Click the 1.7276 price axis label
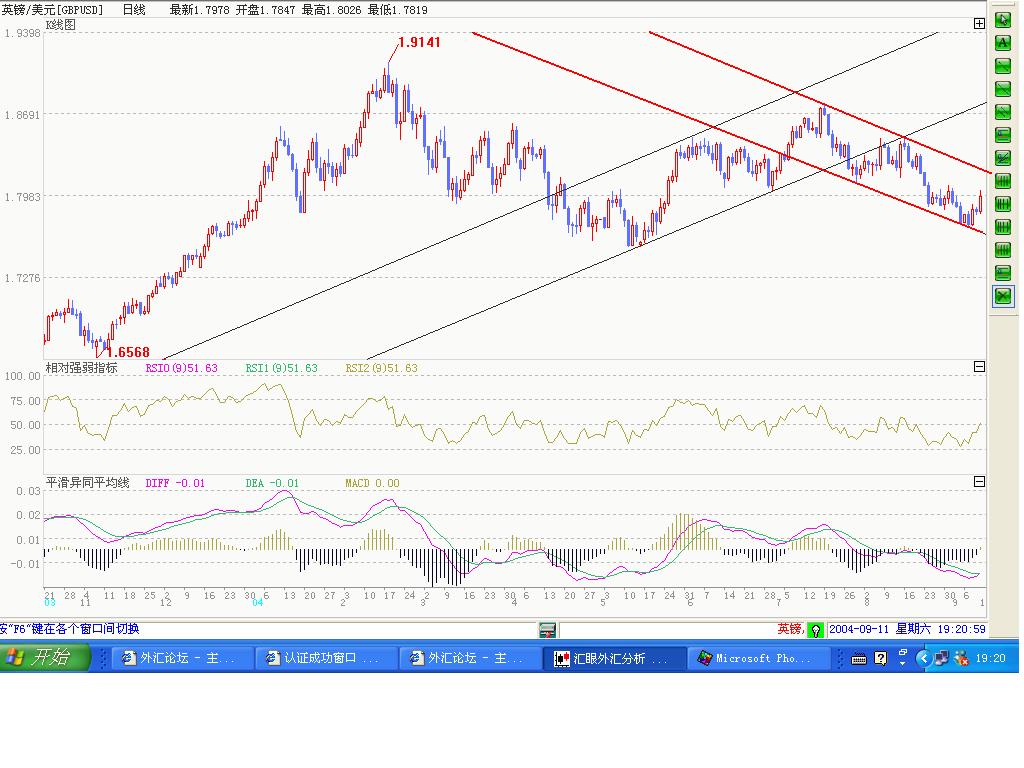The image size is (1024, 768). pyautogui.click(x=22, y=278)
